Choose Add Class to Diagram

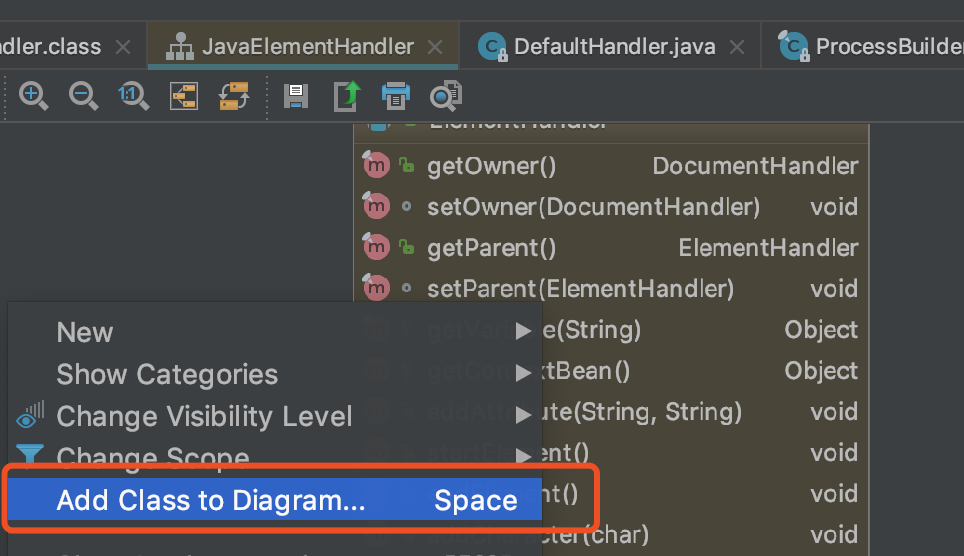click(x=211, y=501)
